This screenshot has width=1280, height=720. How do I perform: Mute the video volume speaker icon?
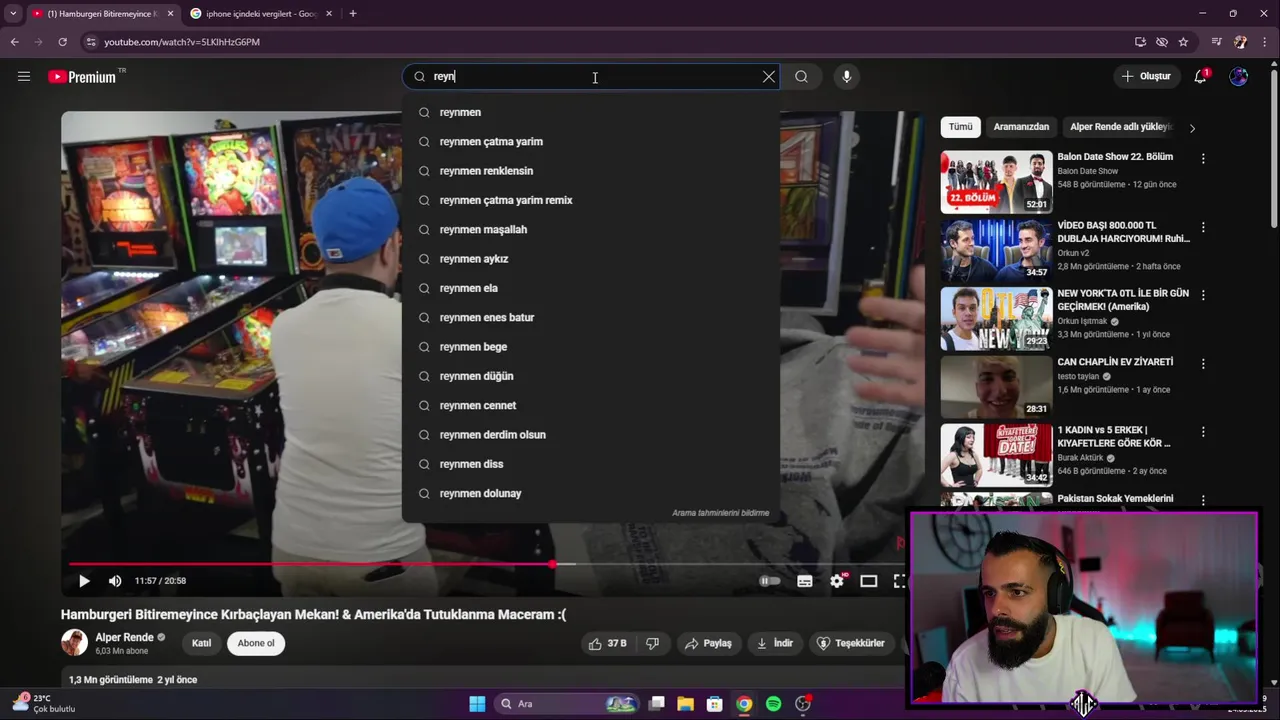pyautogui.click(x=115, y=581)
